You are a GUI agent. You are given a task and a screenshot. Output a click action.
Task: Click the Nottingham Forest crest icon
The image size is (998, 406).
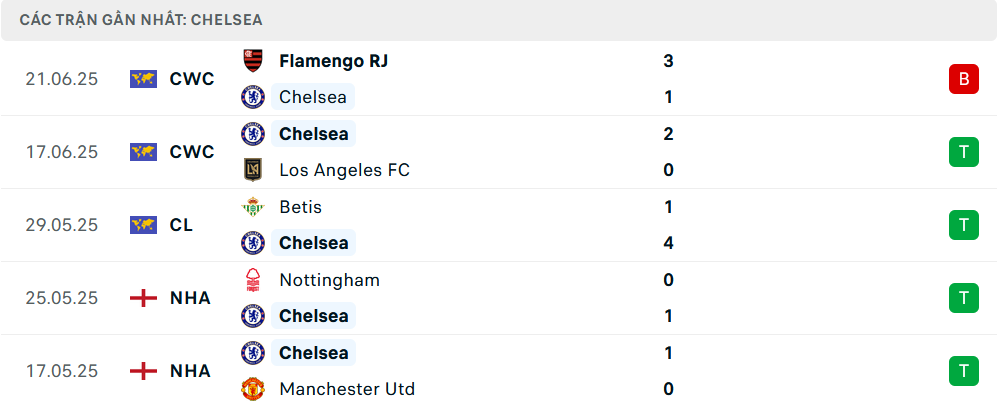point(253,280)
